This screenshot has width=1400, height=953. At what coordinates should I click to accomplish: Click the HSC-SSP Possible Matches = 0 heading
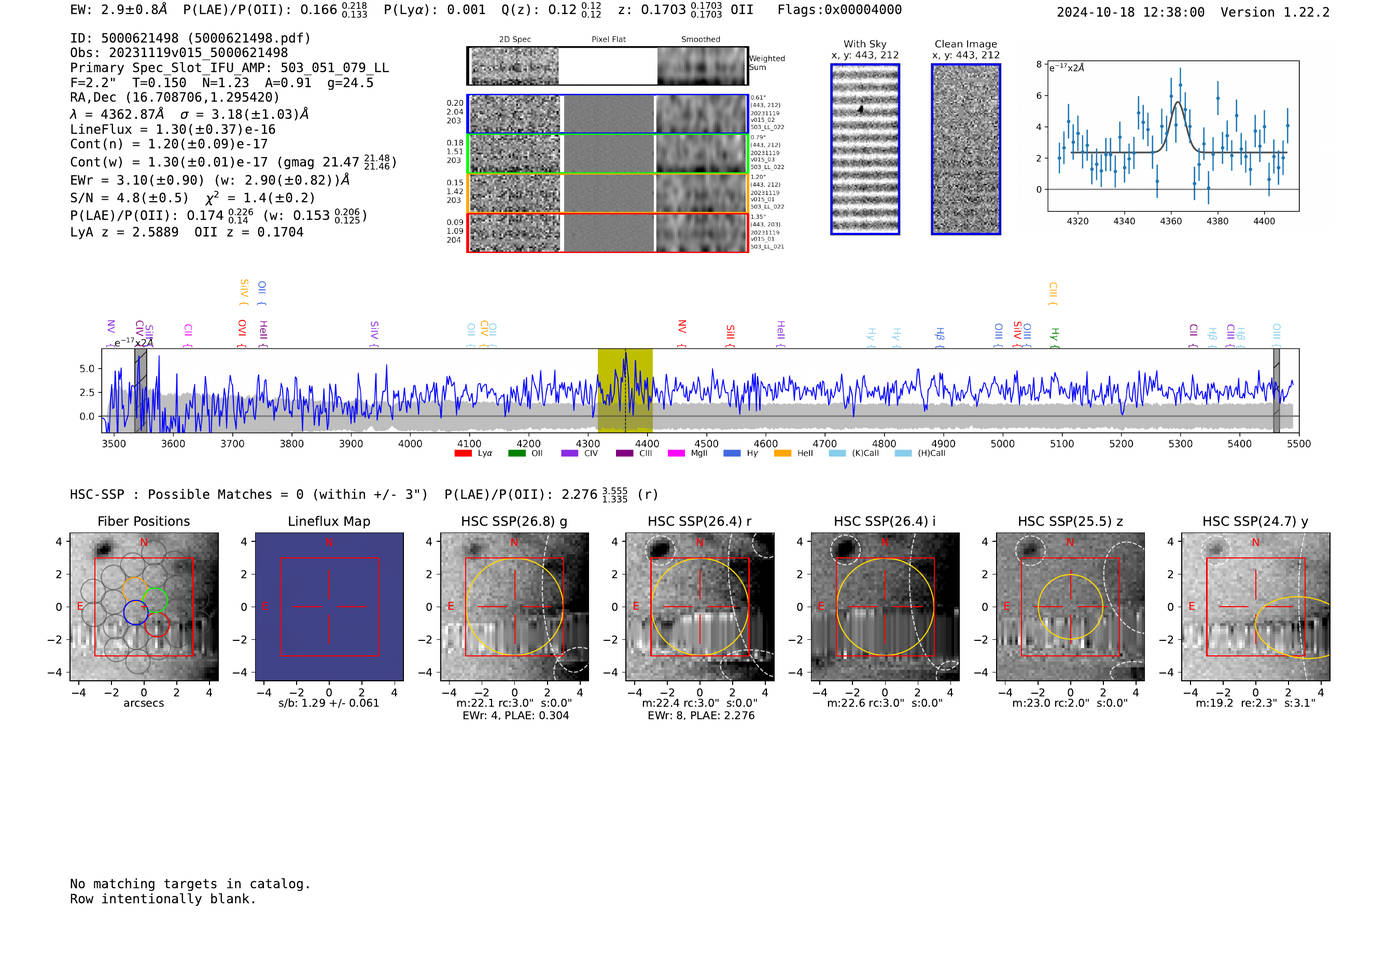click(249, 494)
